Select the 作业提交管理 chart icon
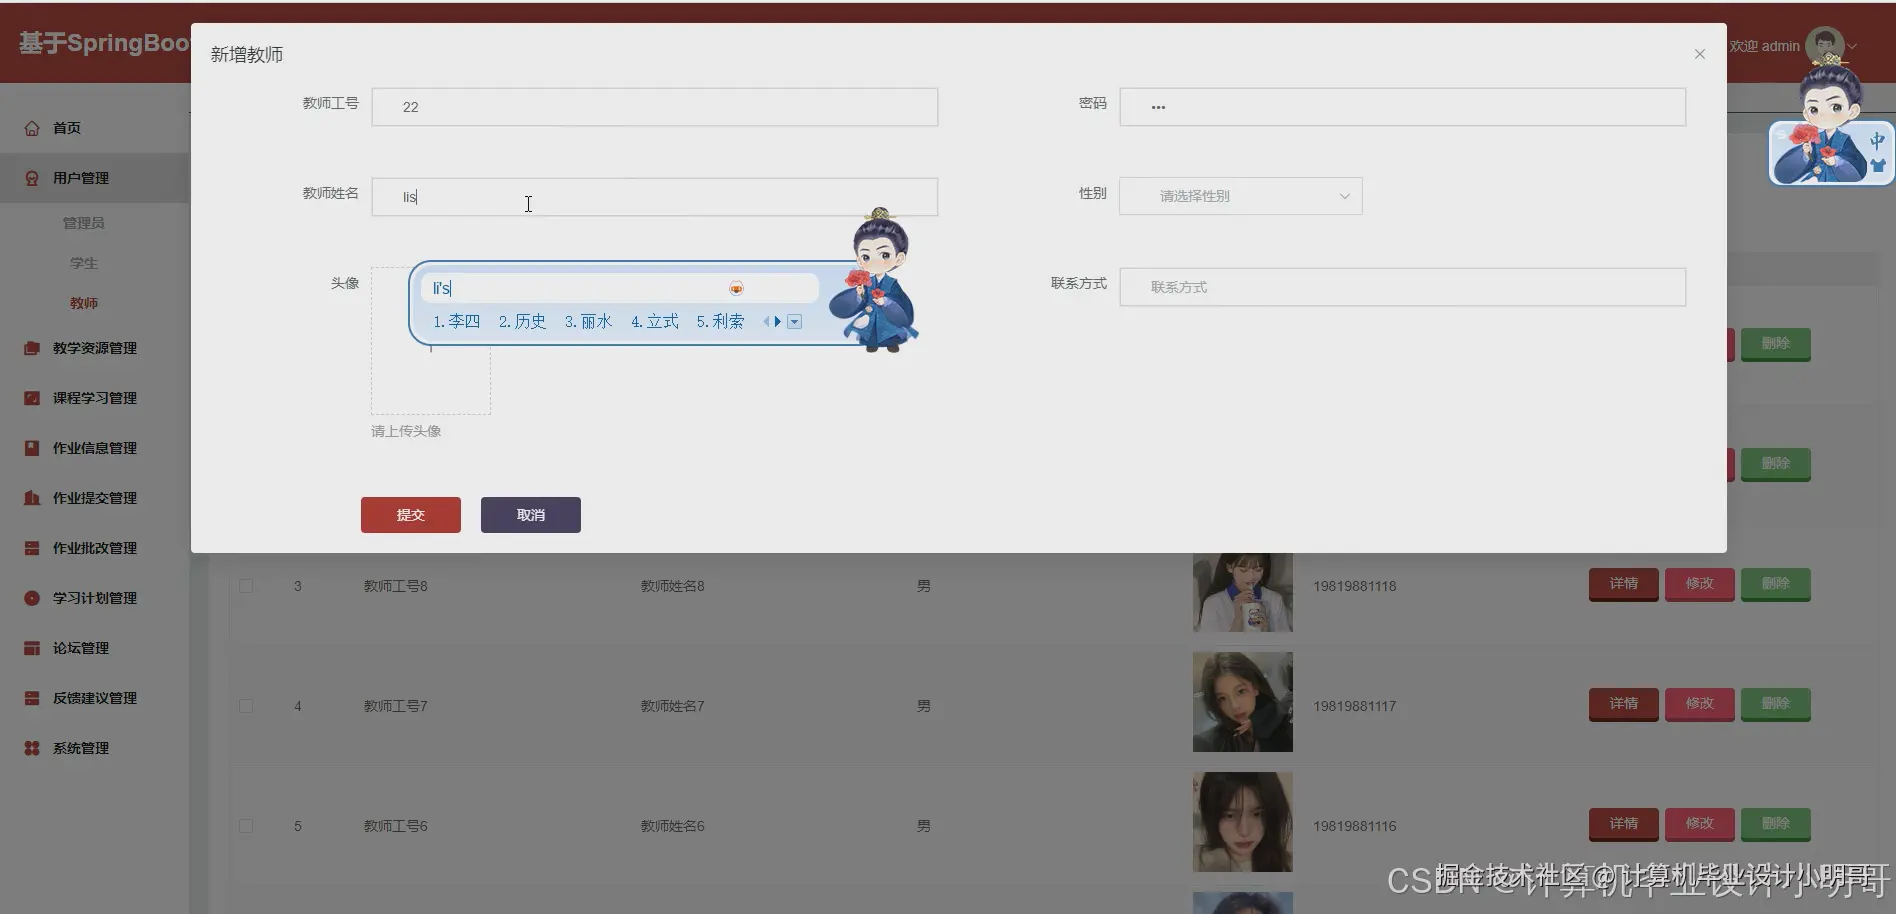Screen dimensions: 1896x914 (x=31, y=497)
